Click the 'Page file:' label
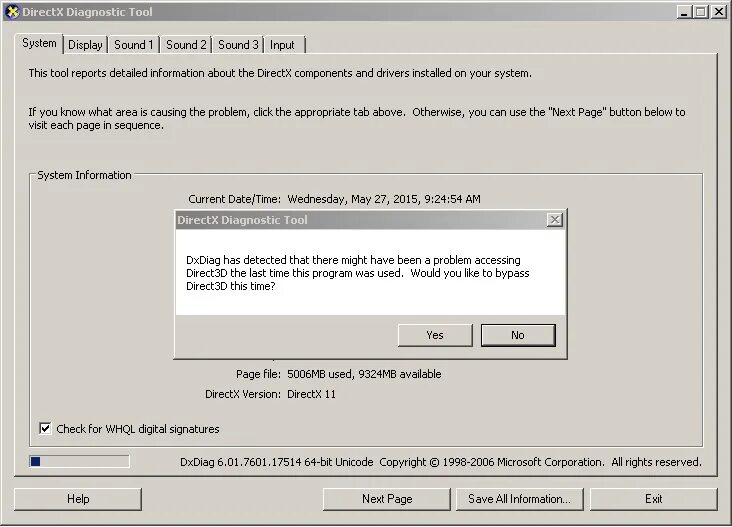This screenshot has height=527, width=732. pos(258,374)
